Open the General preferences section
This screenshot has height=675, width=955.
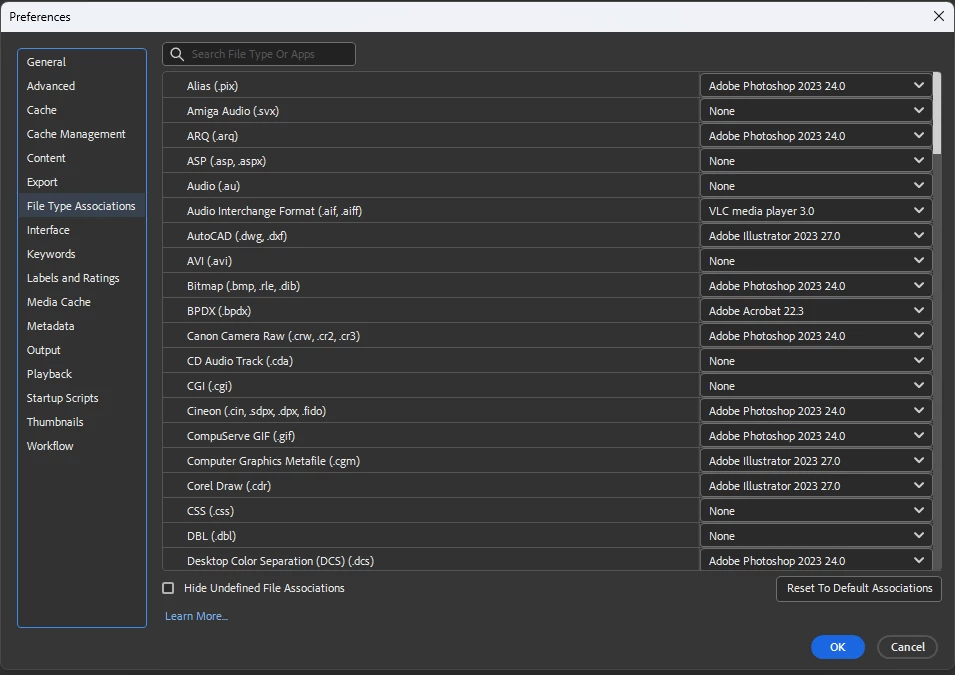click(46, 62)
